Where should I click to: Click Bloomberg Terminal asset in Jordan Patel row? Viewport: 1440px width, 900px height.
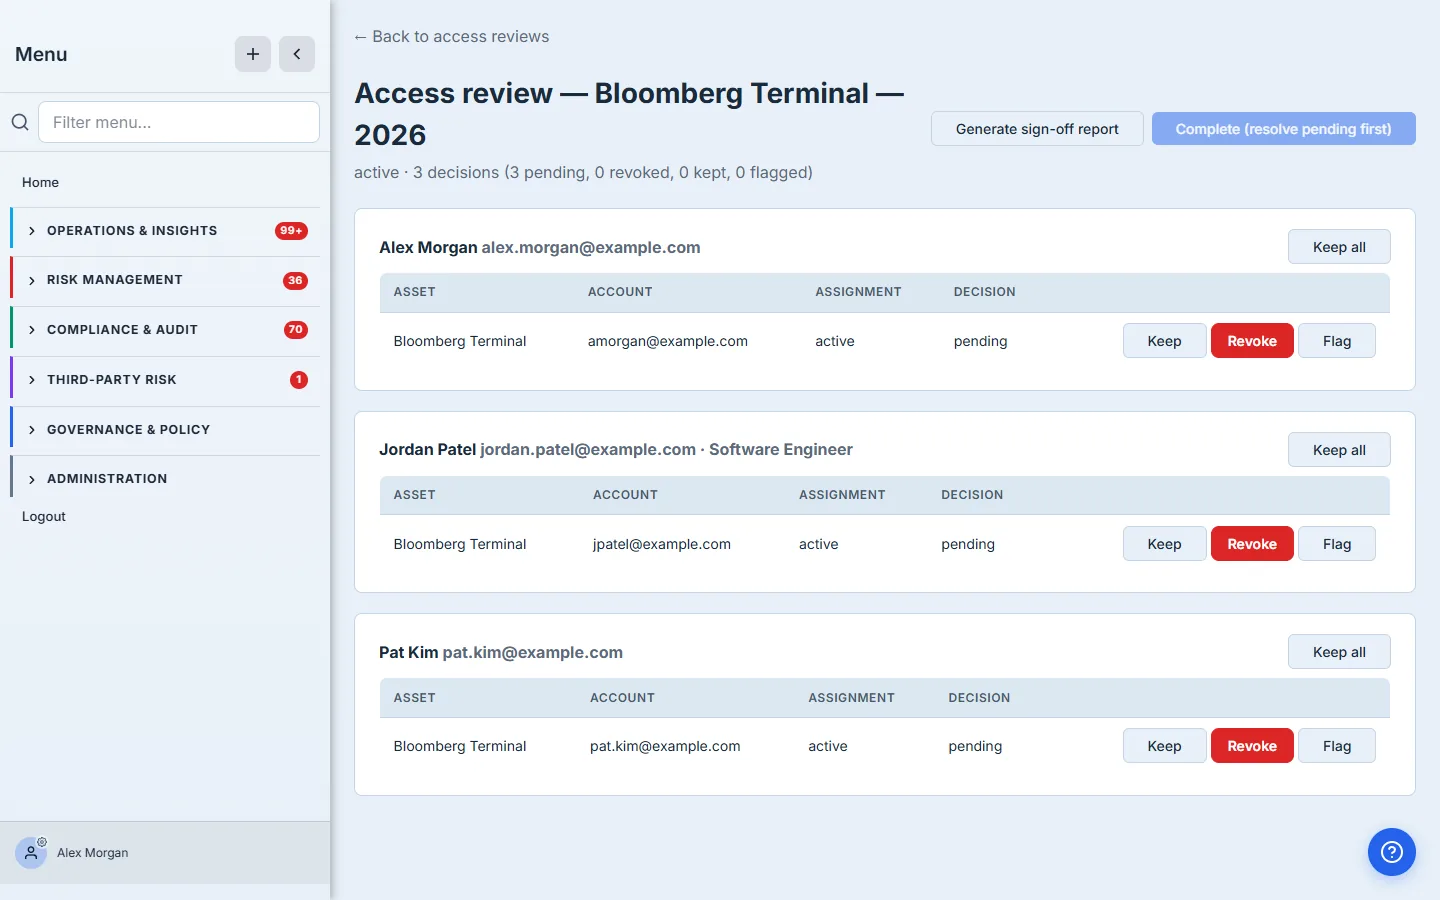tap(460, 544)
